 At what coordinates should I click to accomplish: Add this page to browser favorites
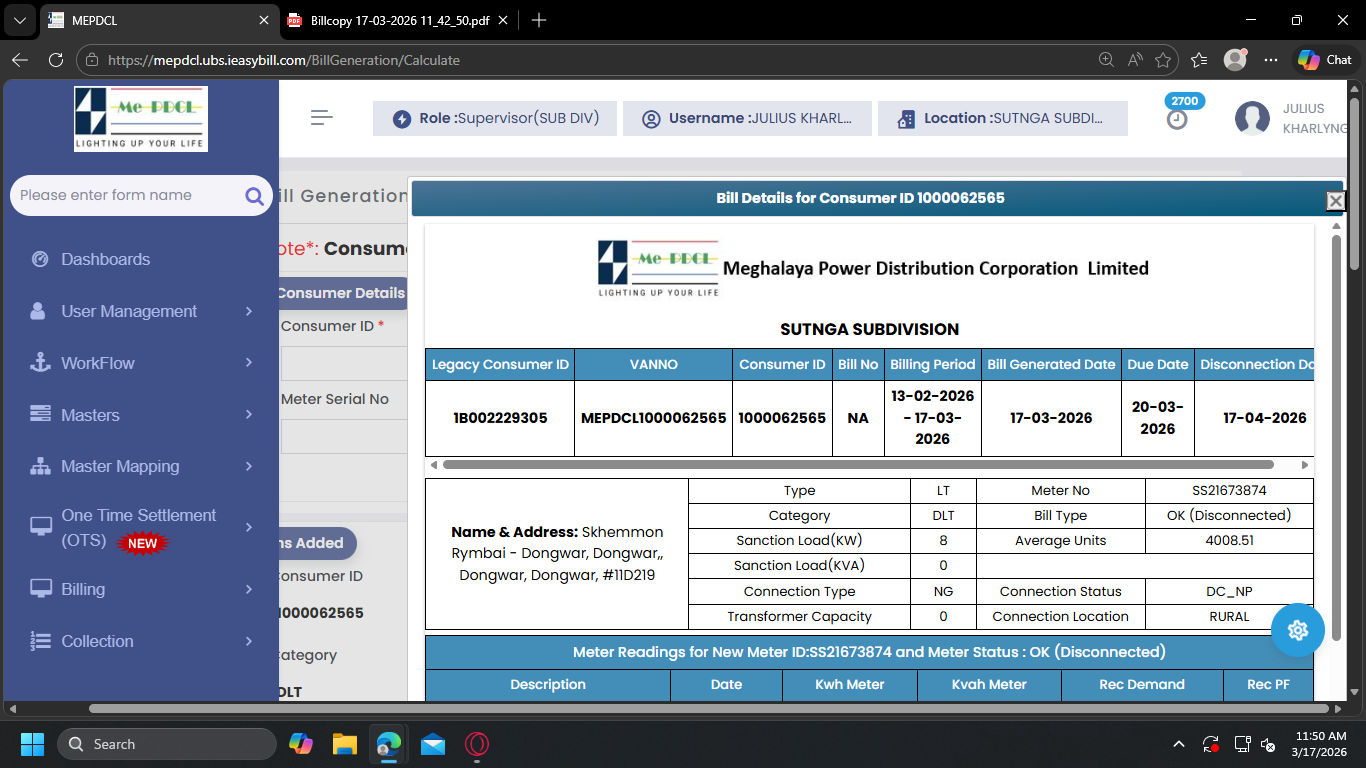[1163, 60]
